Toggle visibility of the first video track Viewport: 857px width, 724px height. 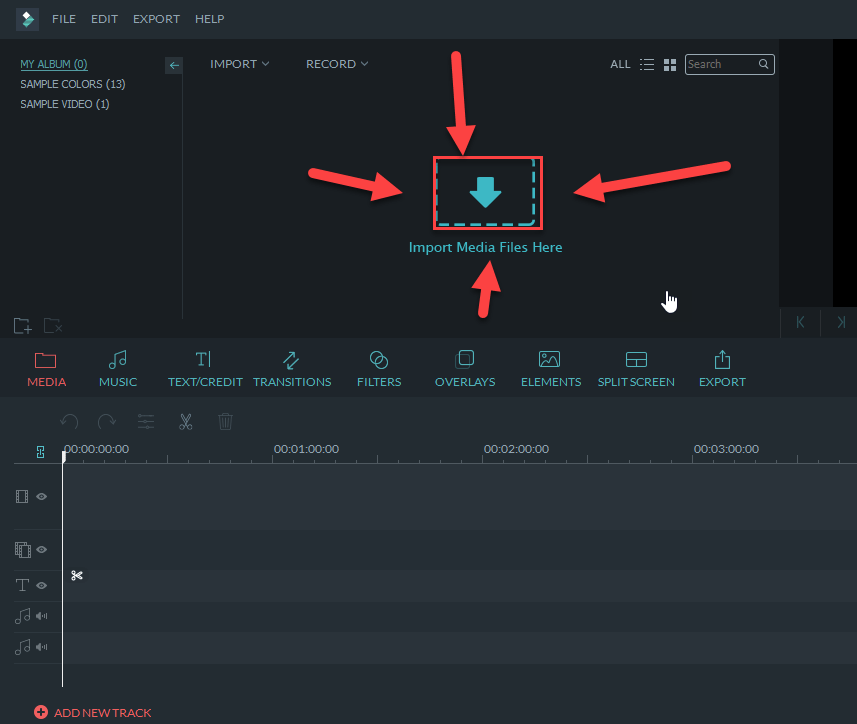point(42,496)
